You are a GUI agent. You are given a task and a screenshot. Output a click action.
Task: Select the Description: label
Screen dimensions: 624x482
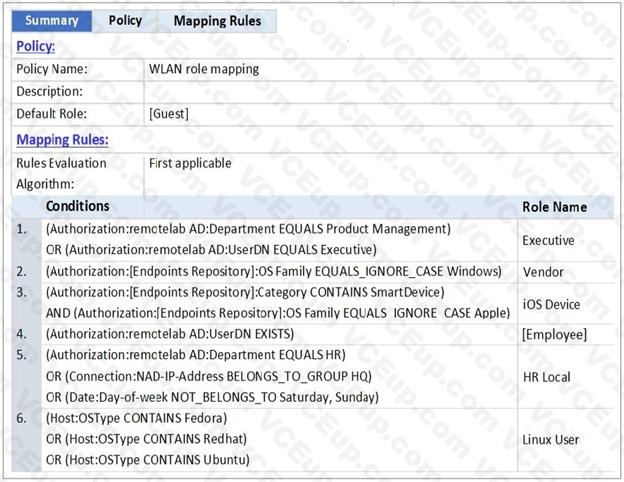click(x=49, y=92)
